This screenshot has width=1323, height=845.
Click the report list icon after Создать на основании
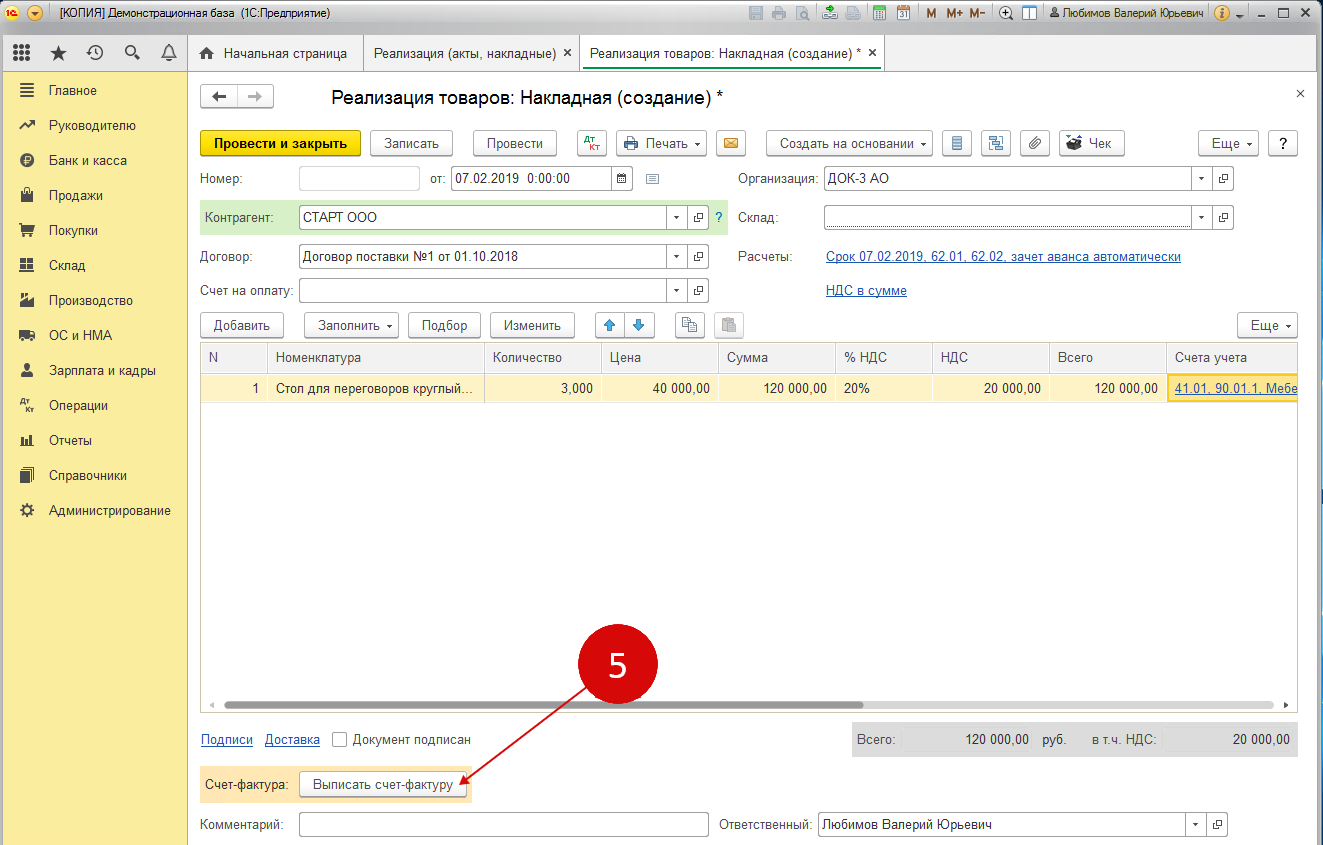point(957,143)
